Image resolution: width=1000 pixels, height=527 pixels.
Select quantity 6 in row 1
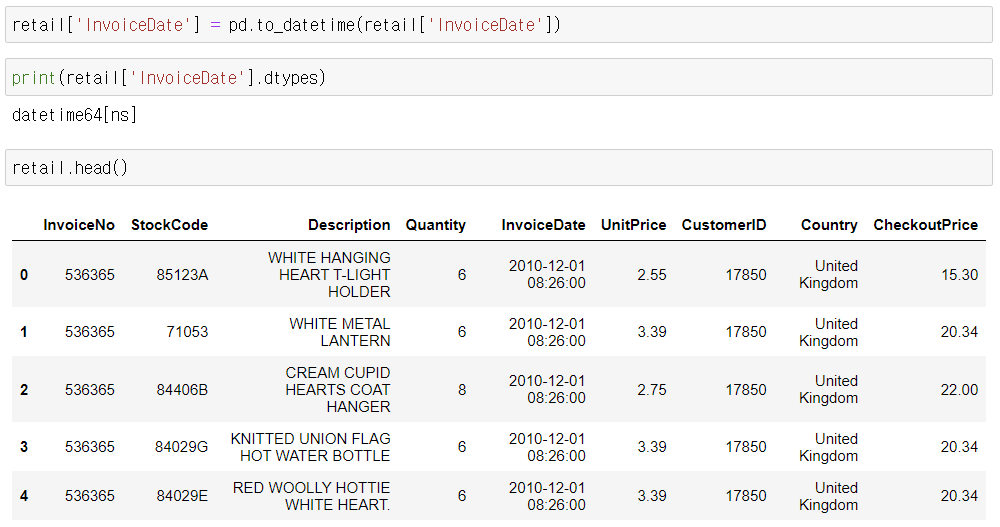click(462, 332)
